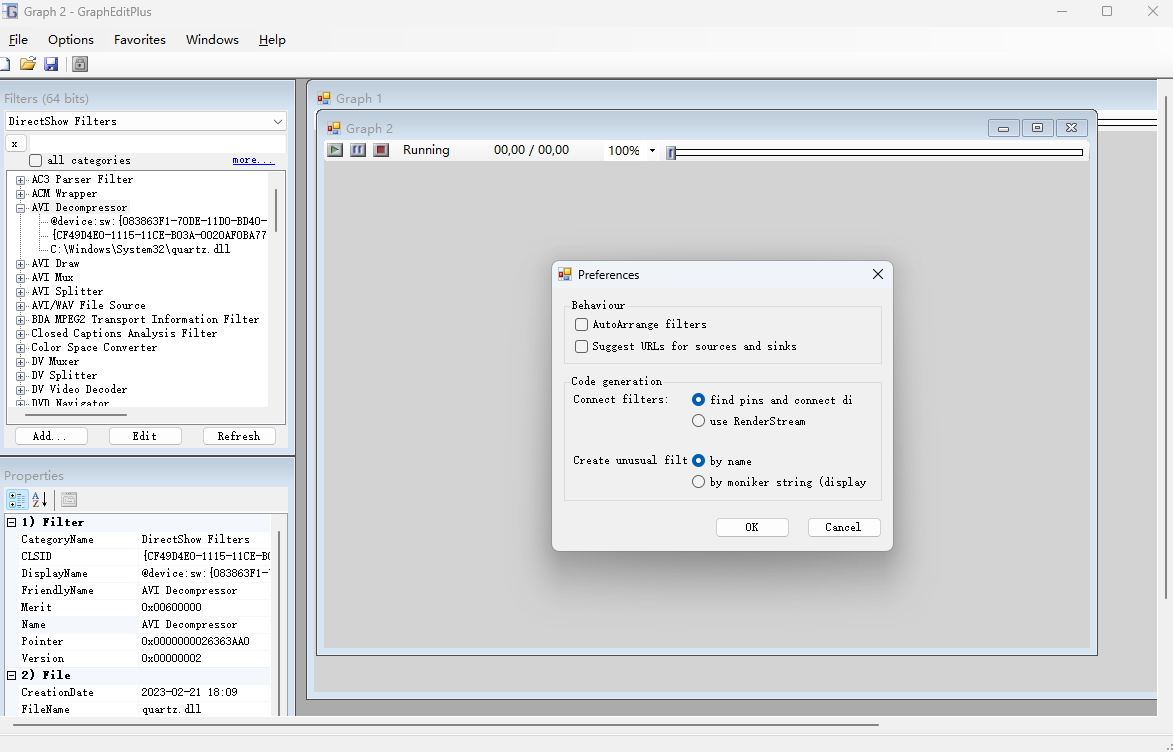Screen dimensions: 1173x752
Task: Click the Graph 2 seek slider thumb
Action: pos(671,153)
